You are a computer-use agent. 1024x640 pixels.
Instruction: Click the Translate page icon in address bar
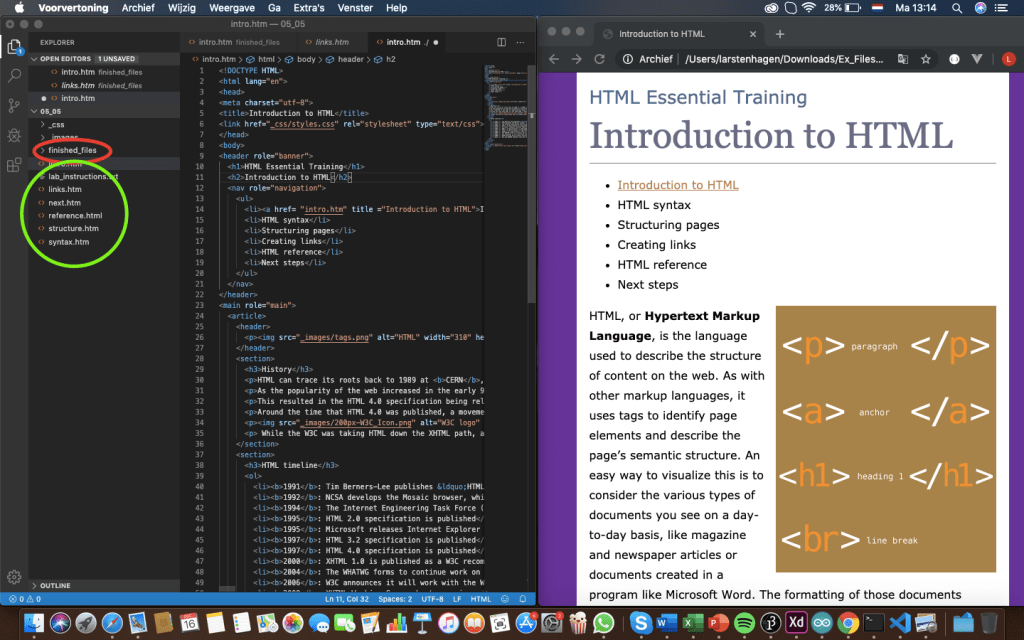pyautogui.click(x=903, y=59)
